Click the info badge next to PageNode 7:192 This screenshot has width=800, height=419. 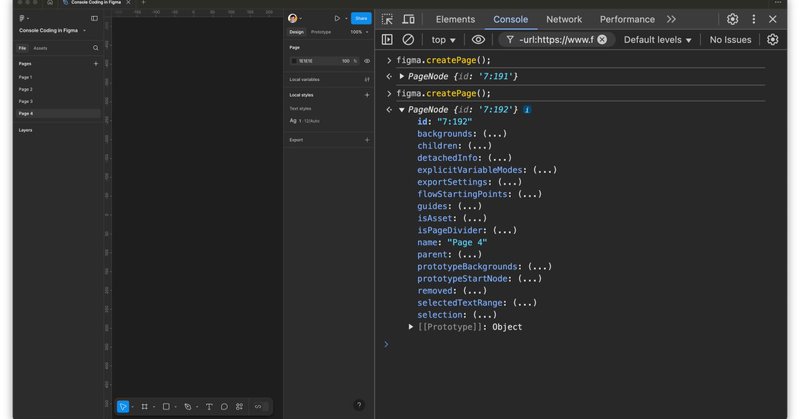point(527,110)
